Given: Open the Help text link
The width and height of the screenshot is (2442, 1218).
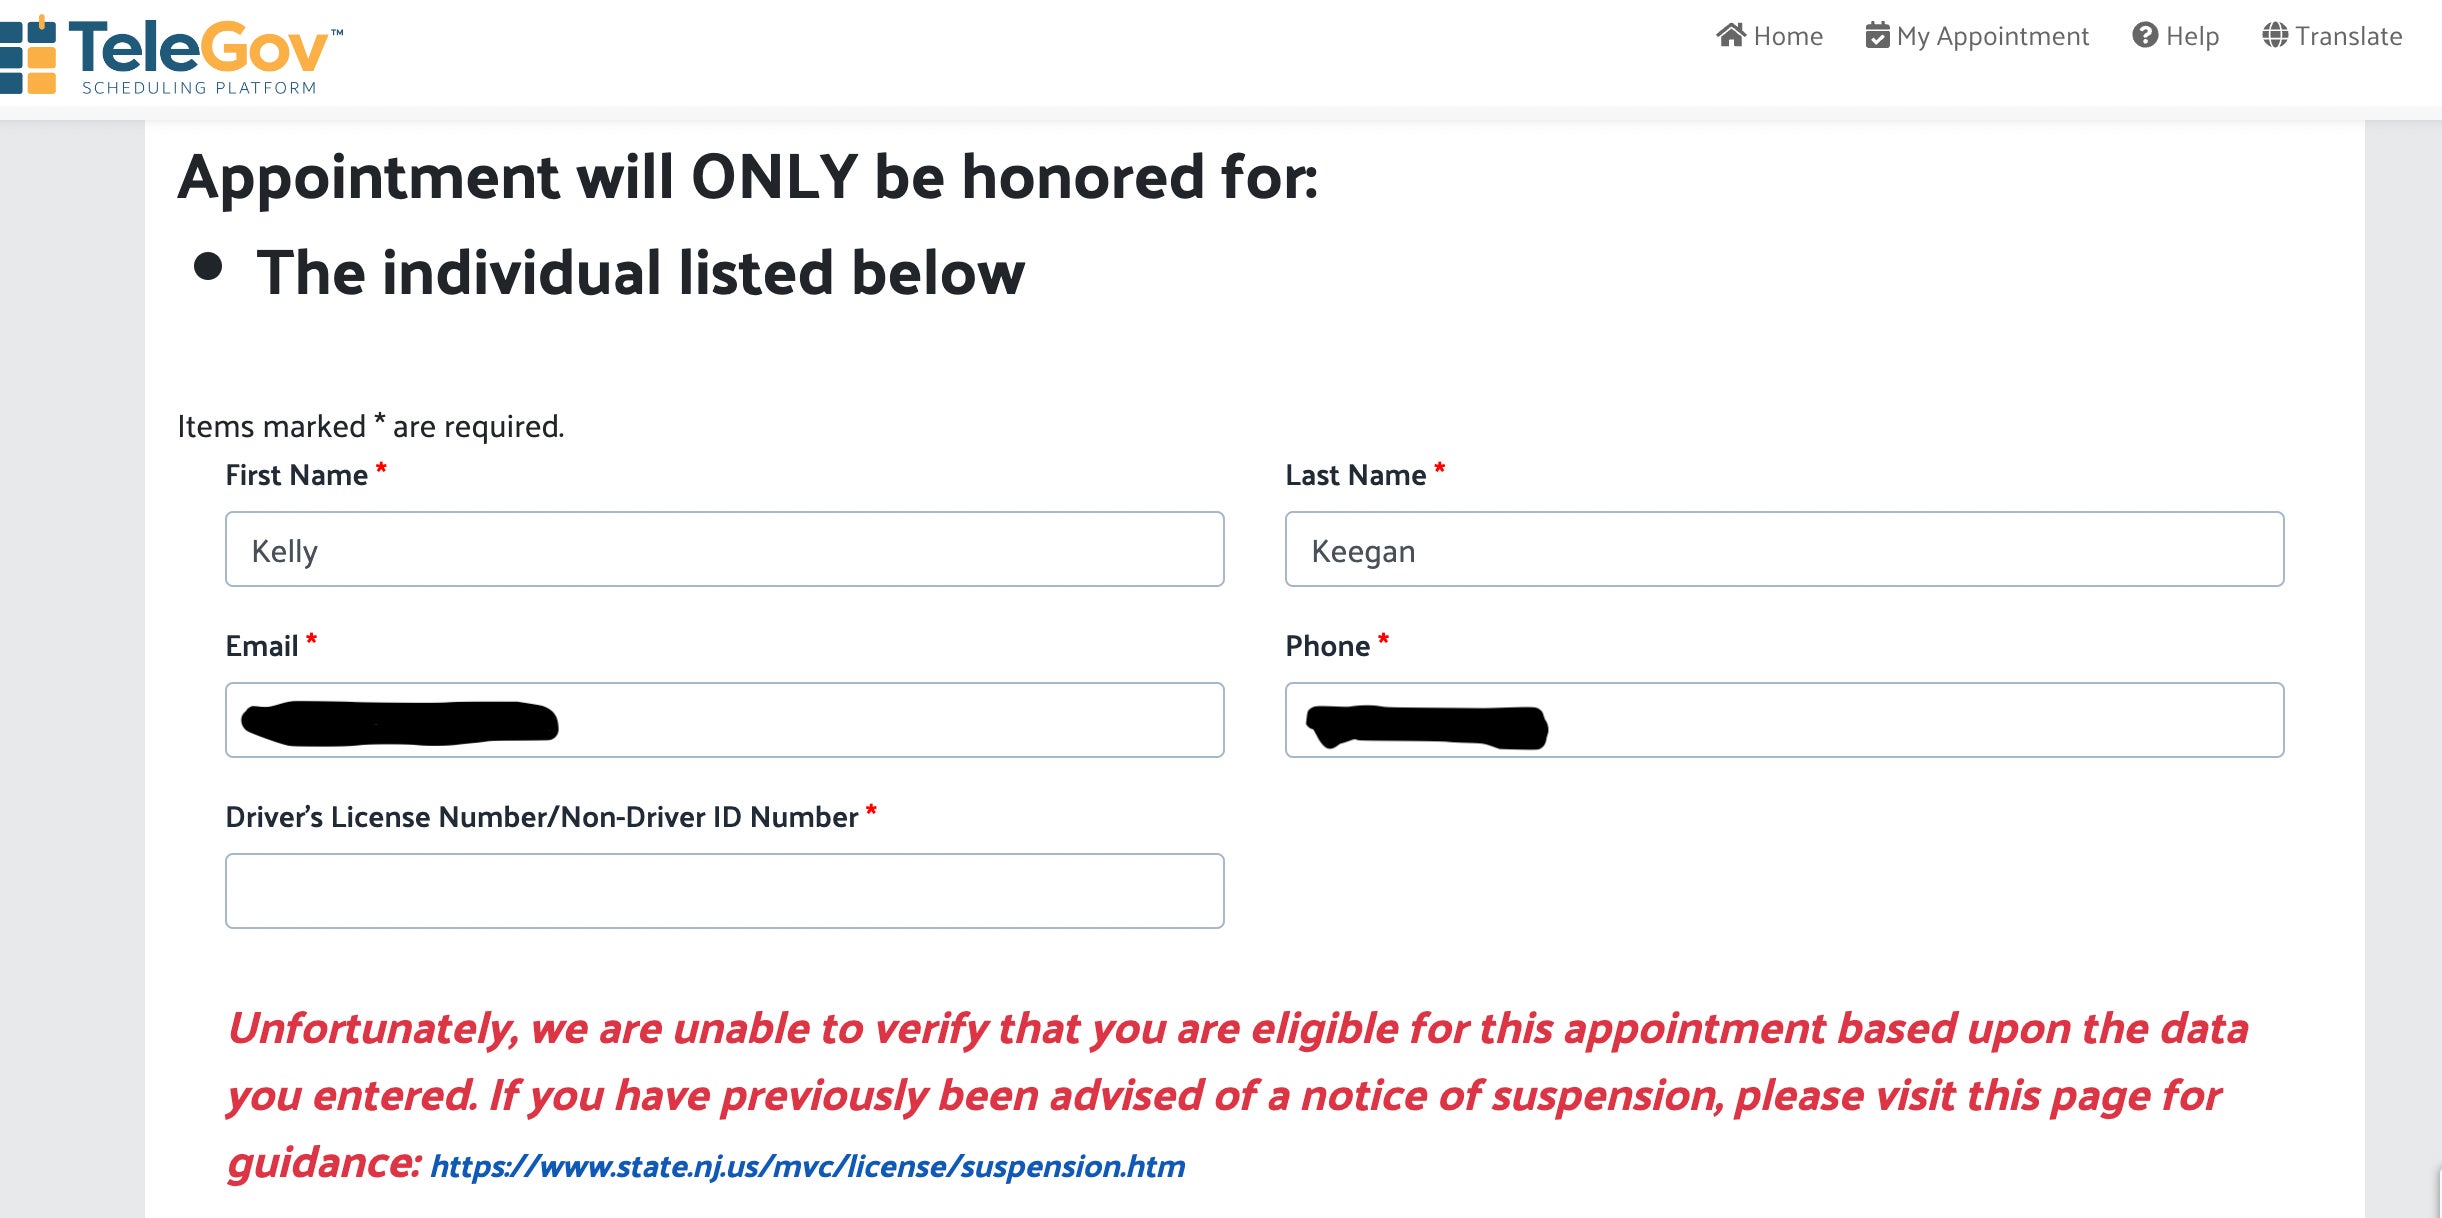Looking at the screenshot, I should tap(2192, 37).
